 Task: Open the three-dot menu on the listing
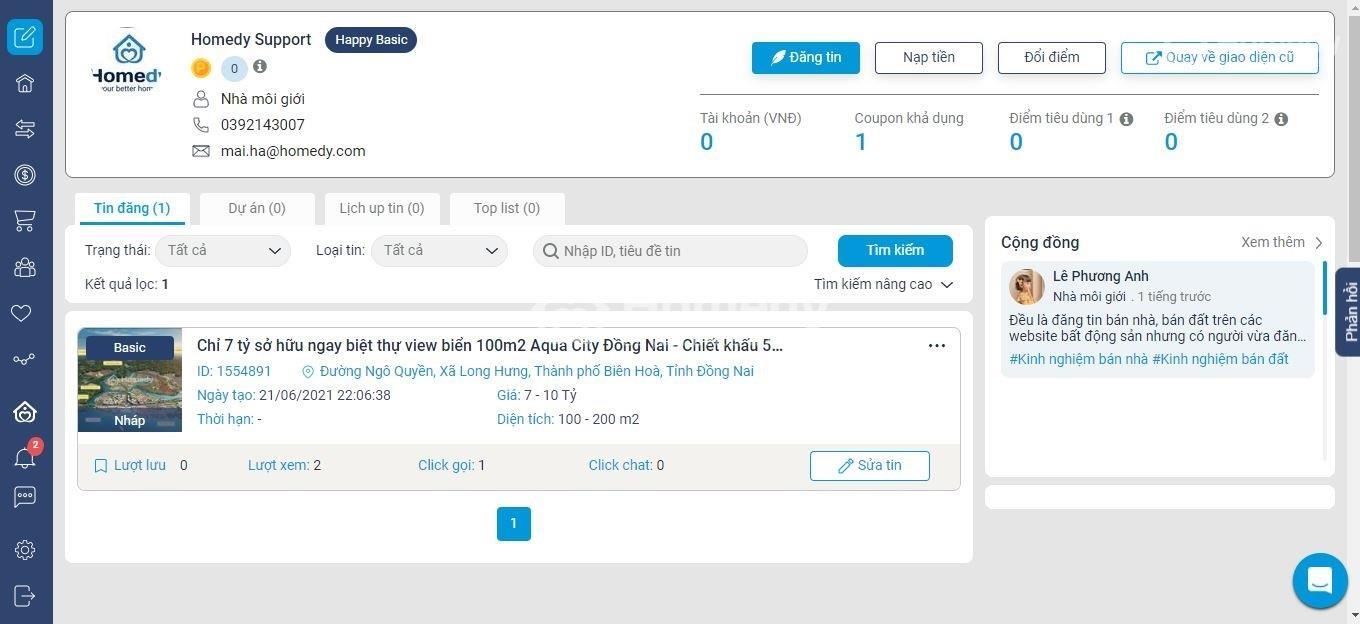(937, 346)
